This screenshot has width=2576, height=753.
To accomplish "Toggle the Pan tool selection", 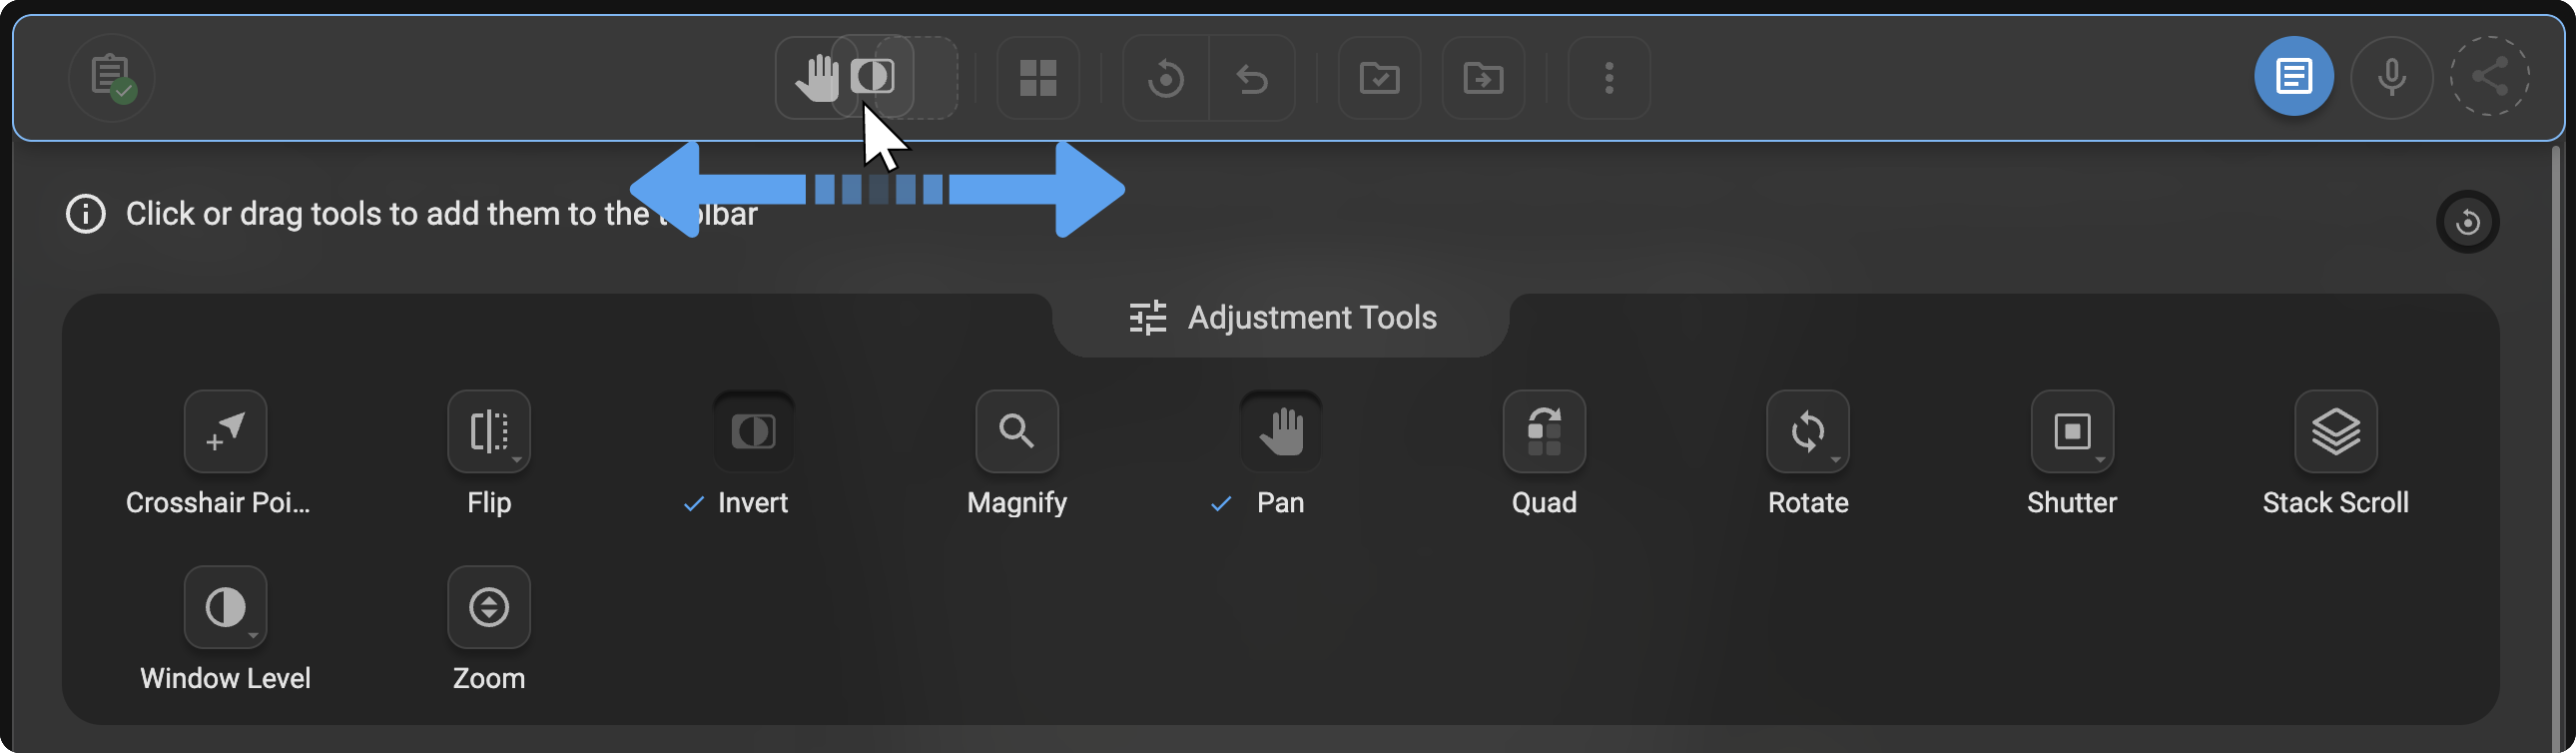I will coord(1280,431).
